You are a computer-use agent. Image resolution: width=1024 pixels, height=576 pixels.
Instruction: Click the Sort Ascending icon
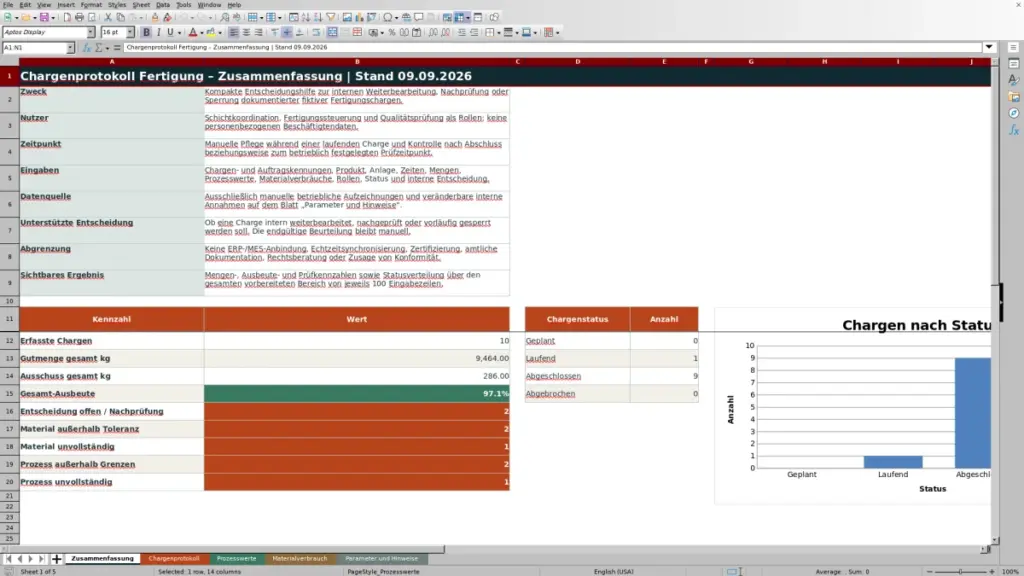click(x=306, y=18)
